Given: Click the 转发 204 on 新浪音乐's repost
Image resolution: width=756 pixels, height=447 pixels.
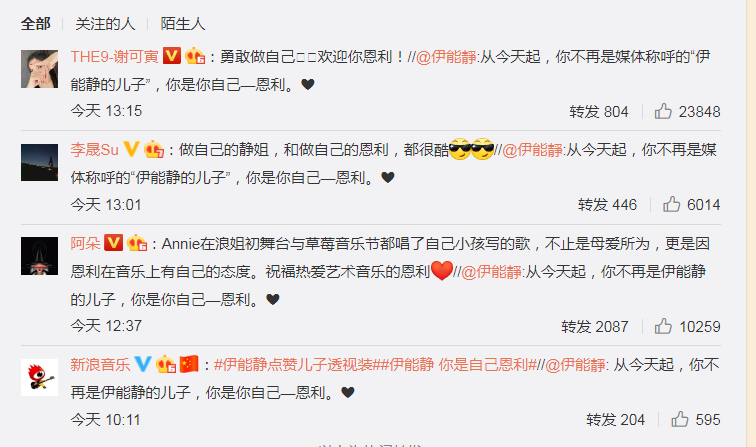Looking at the screenshot, I should [616, 420].
